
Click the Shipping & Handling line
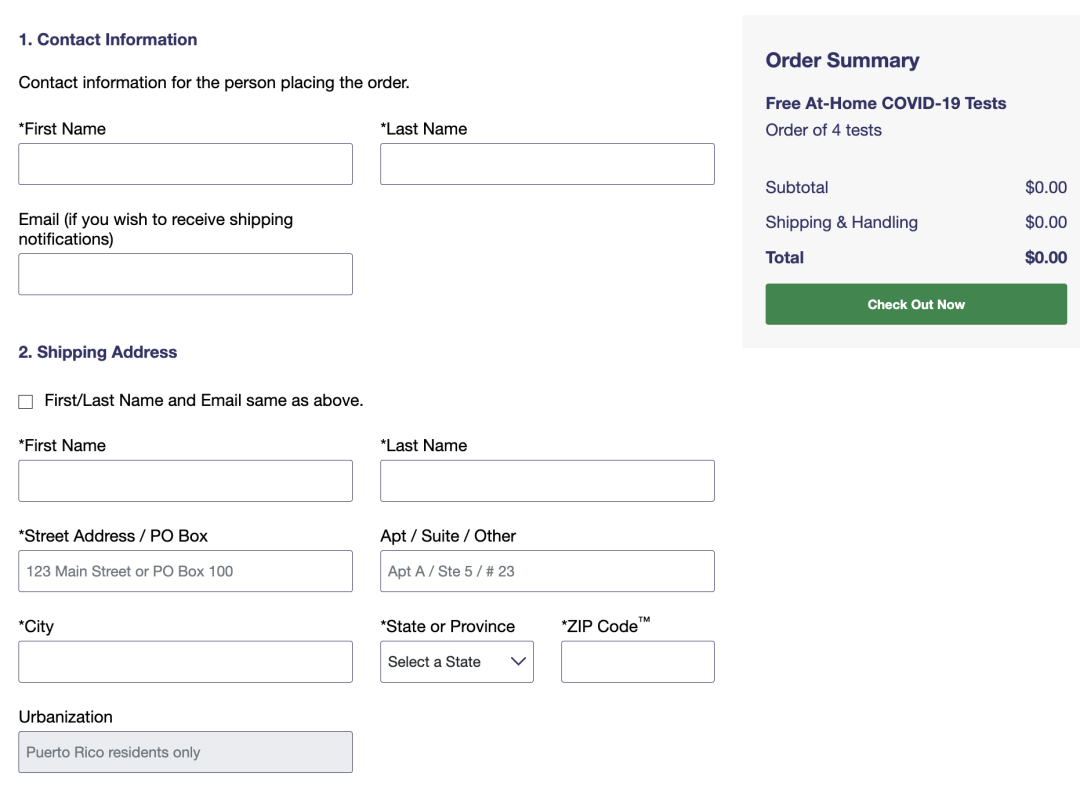tap(841, 222)
